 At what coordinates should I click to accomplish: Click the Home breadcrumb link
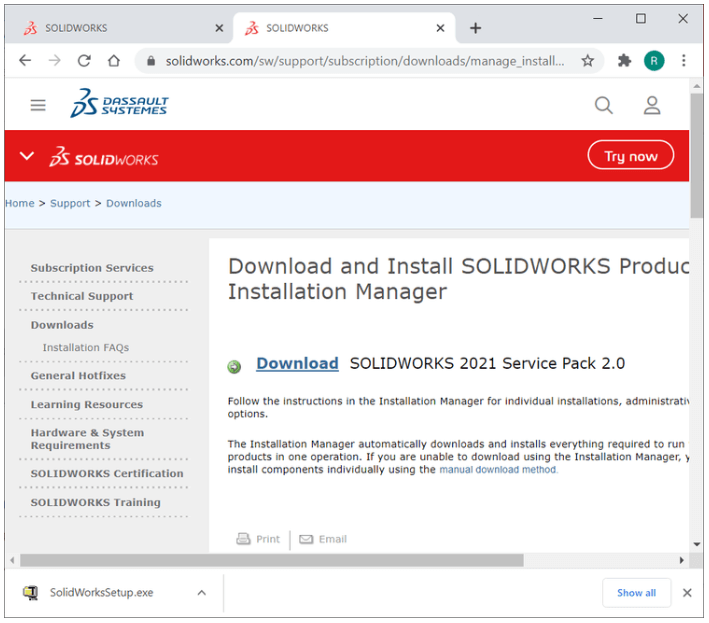(19, 203)
